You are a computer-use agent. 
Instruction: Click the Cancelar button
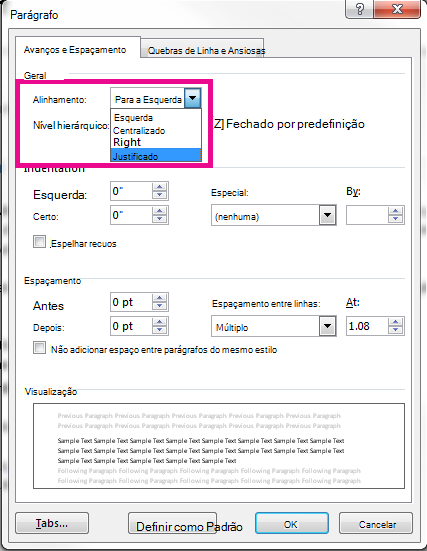[376, 523]
